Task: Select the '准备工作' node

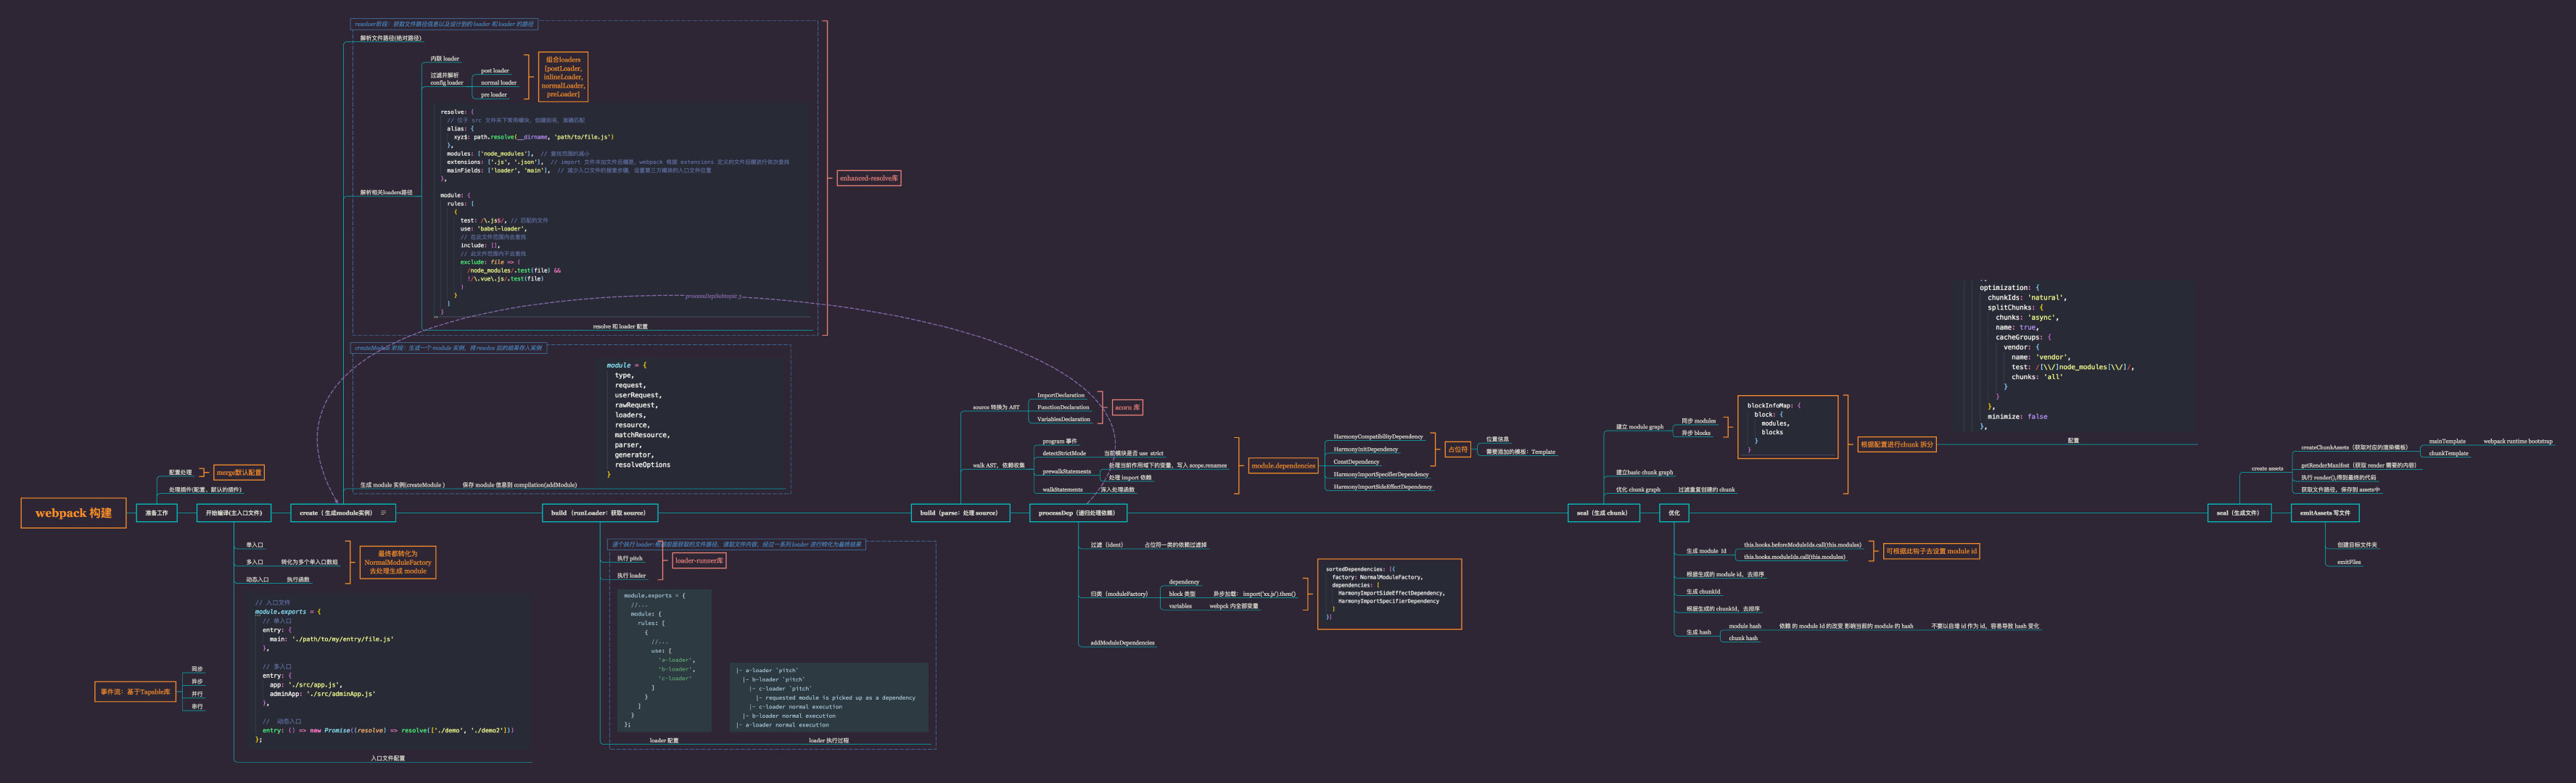Action: [157, 513]
